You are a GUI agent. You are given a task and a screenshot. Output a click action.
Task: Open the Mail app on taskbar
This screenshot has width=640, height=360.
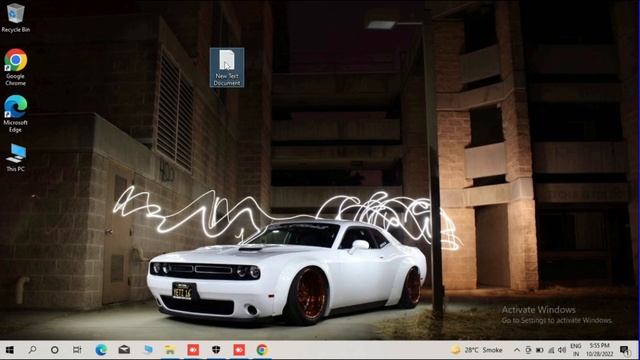pyautogui.click(x=124, y=350)
